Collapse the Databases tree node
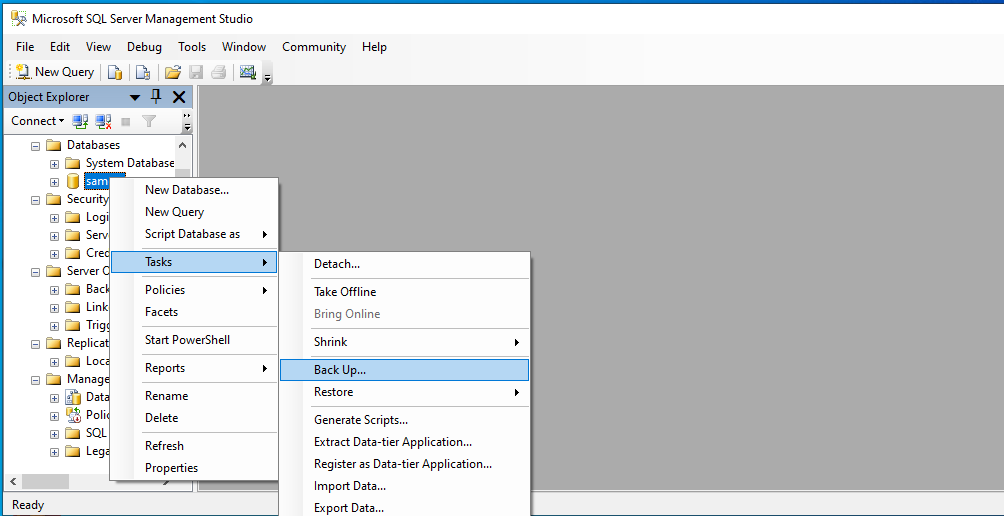Viewport: 1004px width, 516px height. [x=35, y=146]
